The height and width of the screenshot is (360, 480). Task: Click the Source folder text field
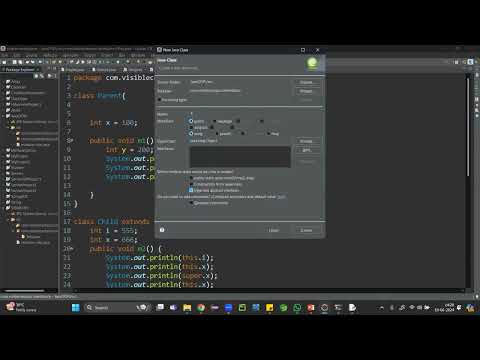pyautogui.click(x=239, y=82)
